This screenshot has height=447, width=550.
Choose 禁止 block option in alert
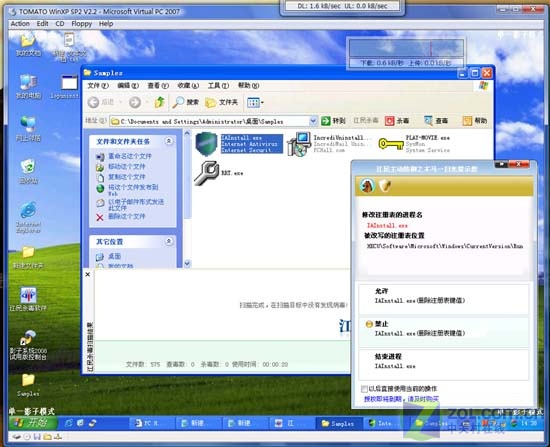pos(443,332)
